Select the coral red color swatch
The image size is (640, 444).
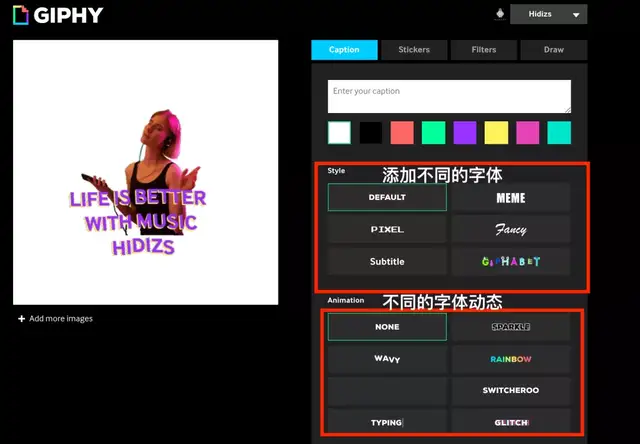point(402,133)
